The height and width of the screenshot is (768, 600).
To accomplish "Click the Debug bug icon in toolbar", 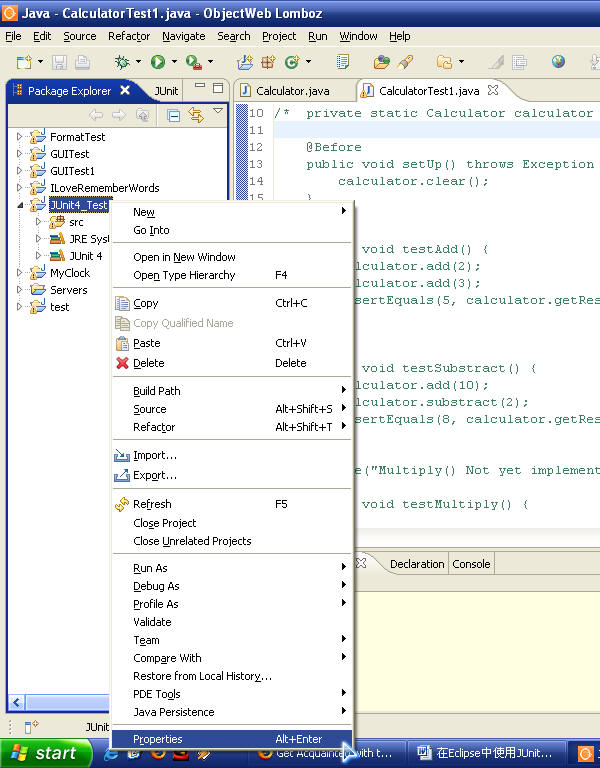I will (122, 62).
